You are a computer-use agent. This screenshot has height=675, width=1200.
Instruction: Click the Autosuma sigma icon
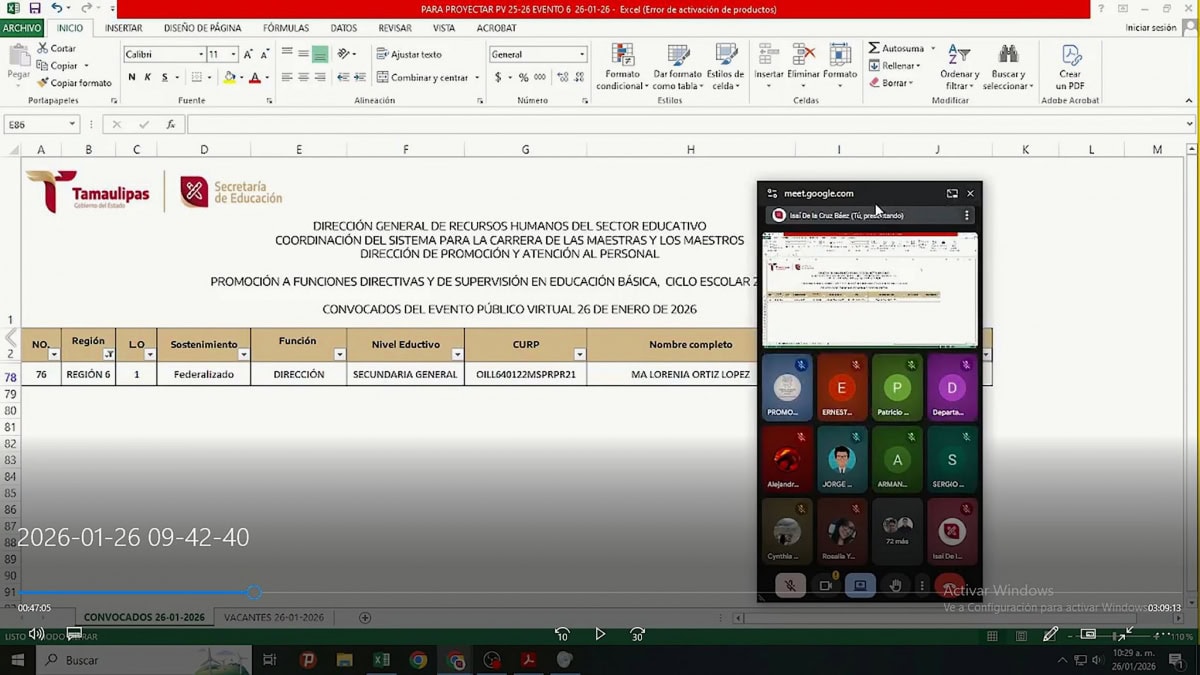(x=874, y=48)
